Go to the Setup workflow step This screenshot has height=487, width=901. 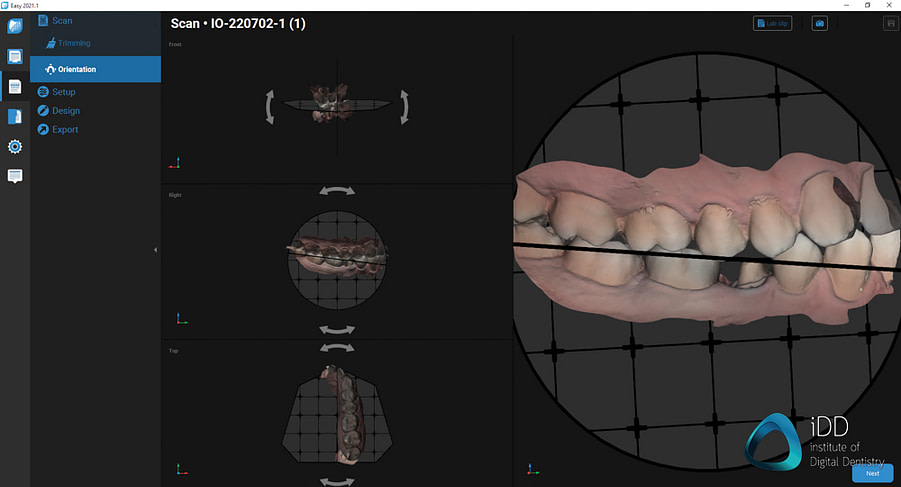coord(63,92)
